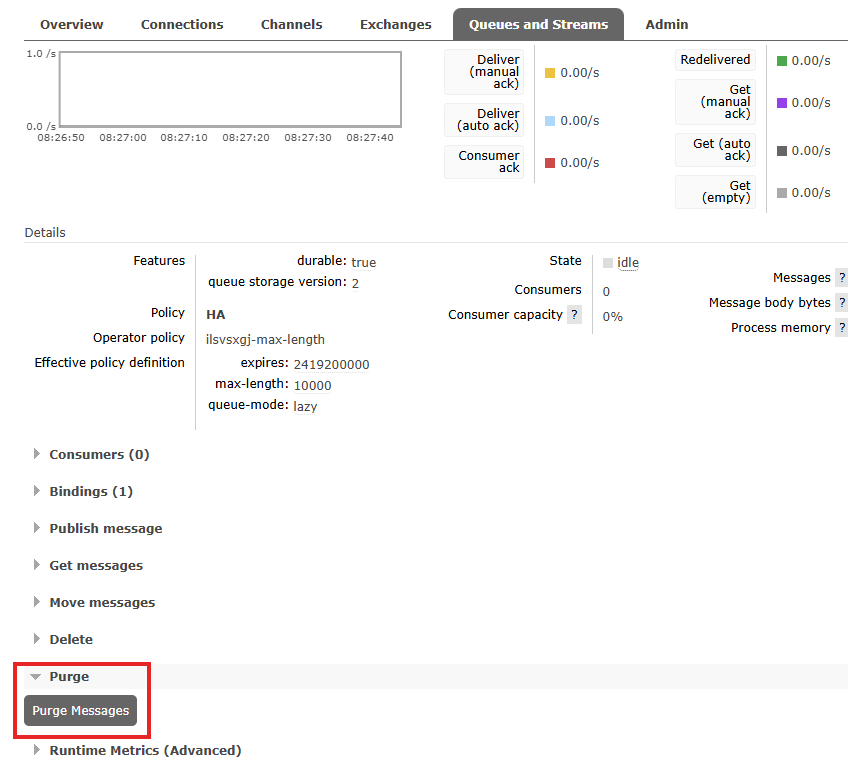Click help icon next to Message body bytes
Image resolution: width=848 pixels, height=769 pixels.
pos(841,303)
